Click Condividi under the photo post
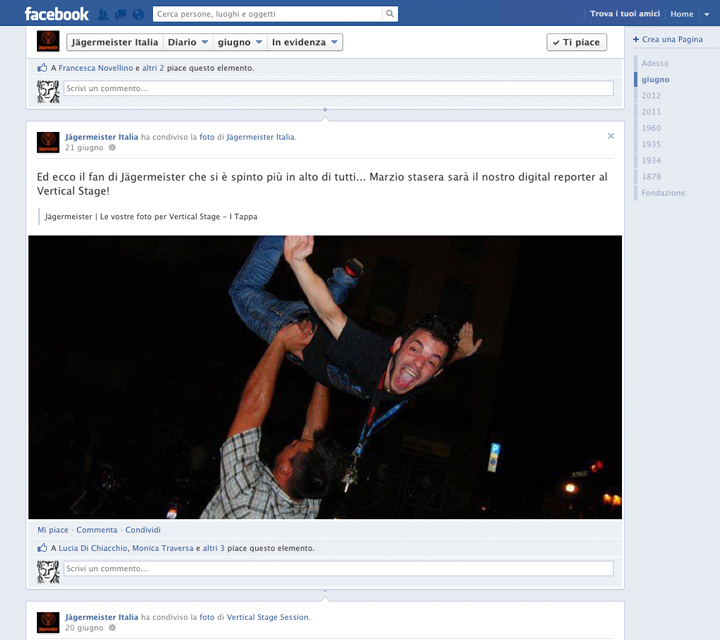 point(143,530)
